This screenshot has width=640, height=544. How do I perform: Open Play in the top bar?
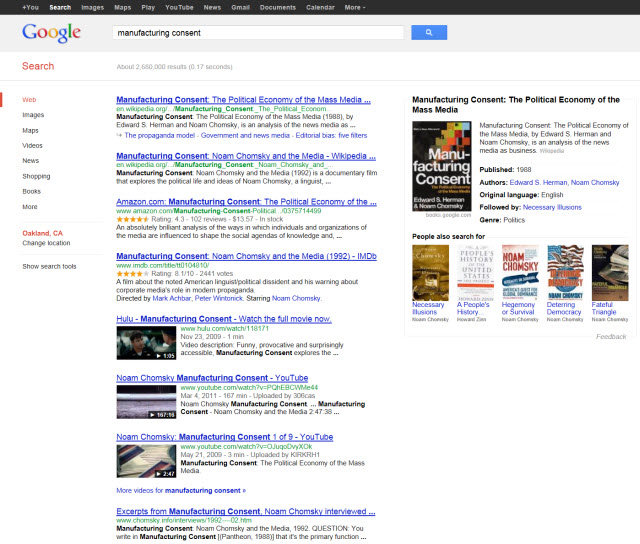point(148,7)
